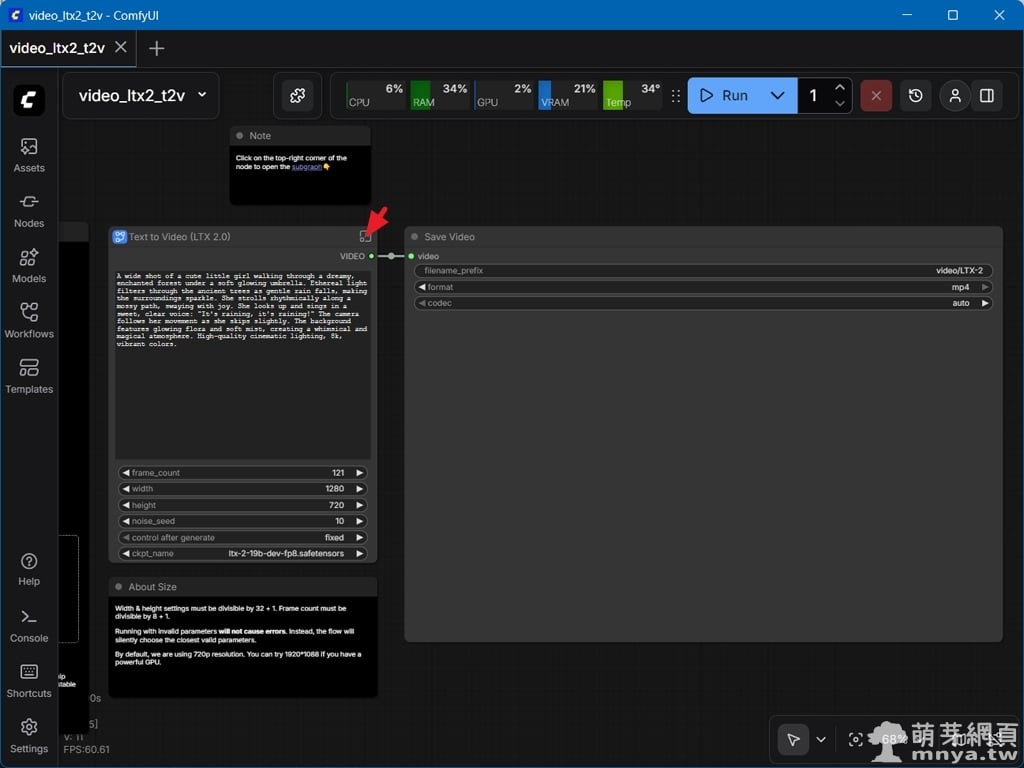Follow the subgraph link in Note
The image size is (1024, 768).
coord(306,167)
